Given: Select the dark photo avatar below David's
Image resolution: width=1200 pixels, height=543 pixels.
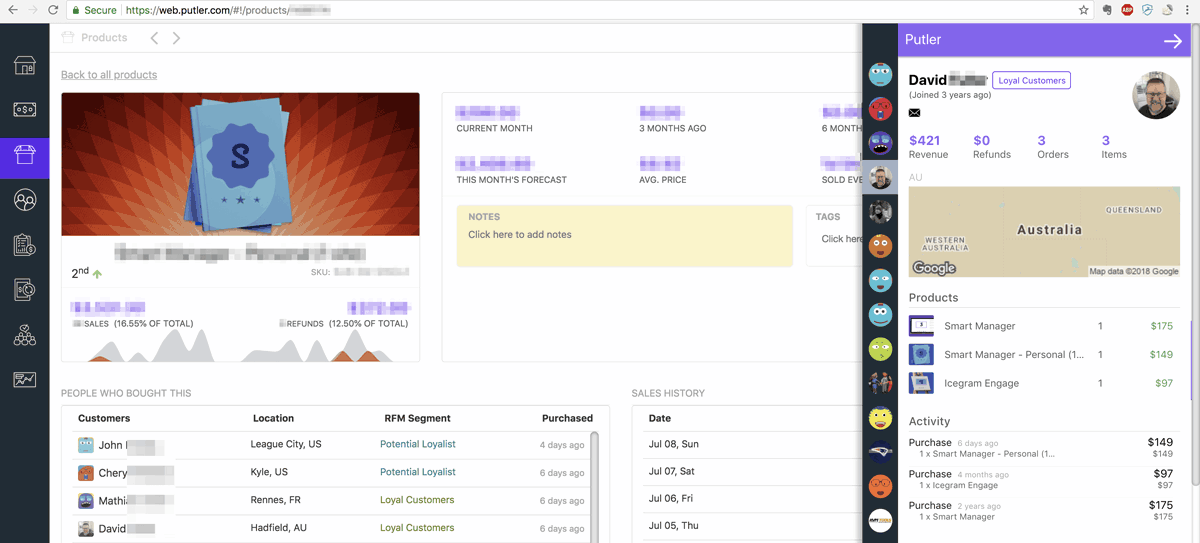Looking at the screenshot, I should point(880,211).
